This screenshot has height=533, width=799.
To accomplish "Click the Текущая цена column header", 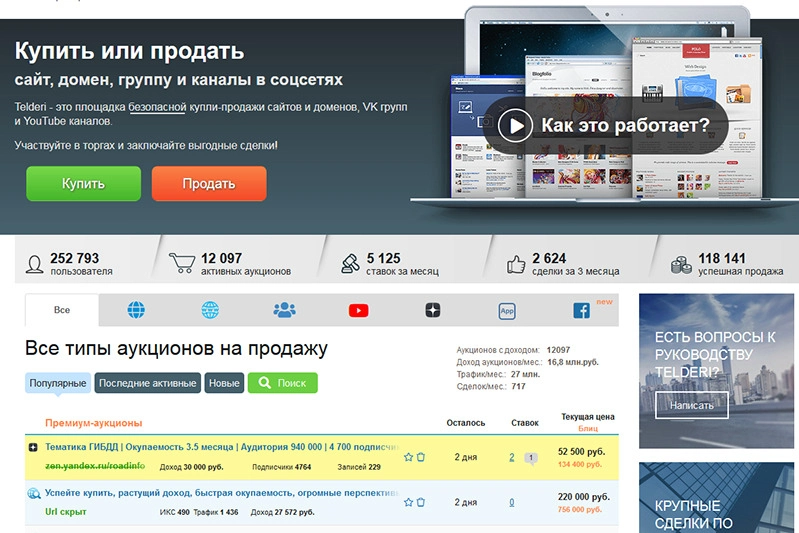I will pos(588,417).
